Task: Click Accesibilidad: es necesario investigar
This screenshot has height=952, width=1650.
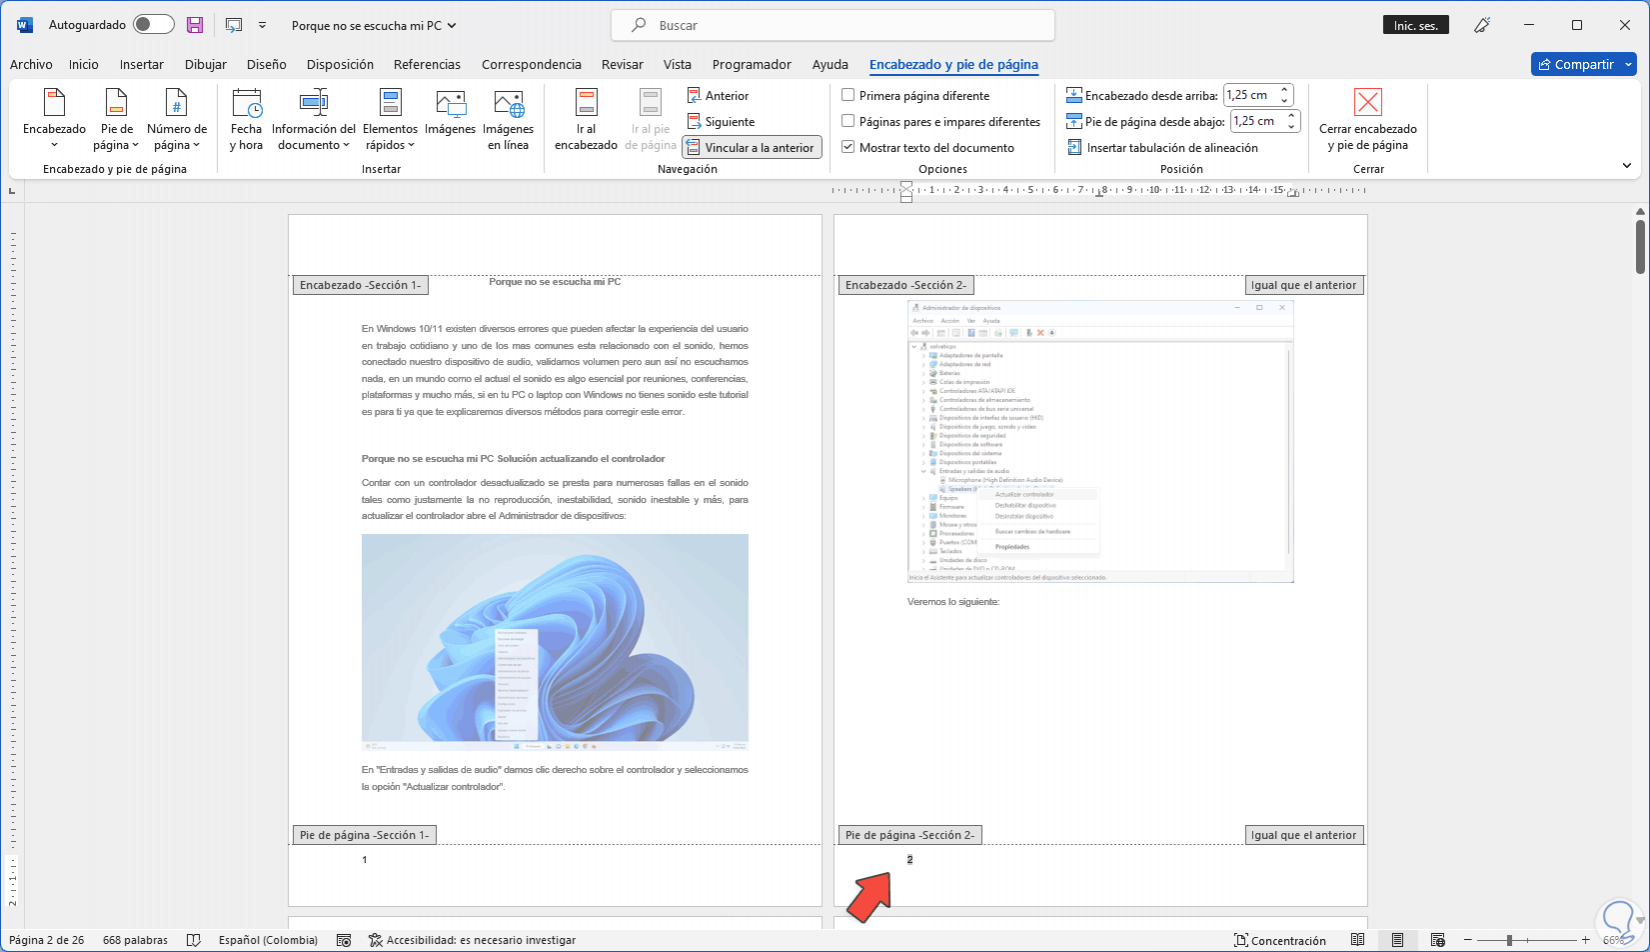Action: click(472, 940)
